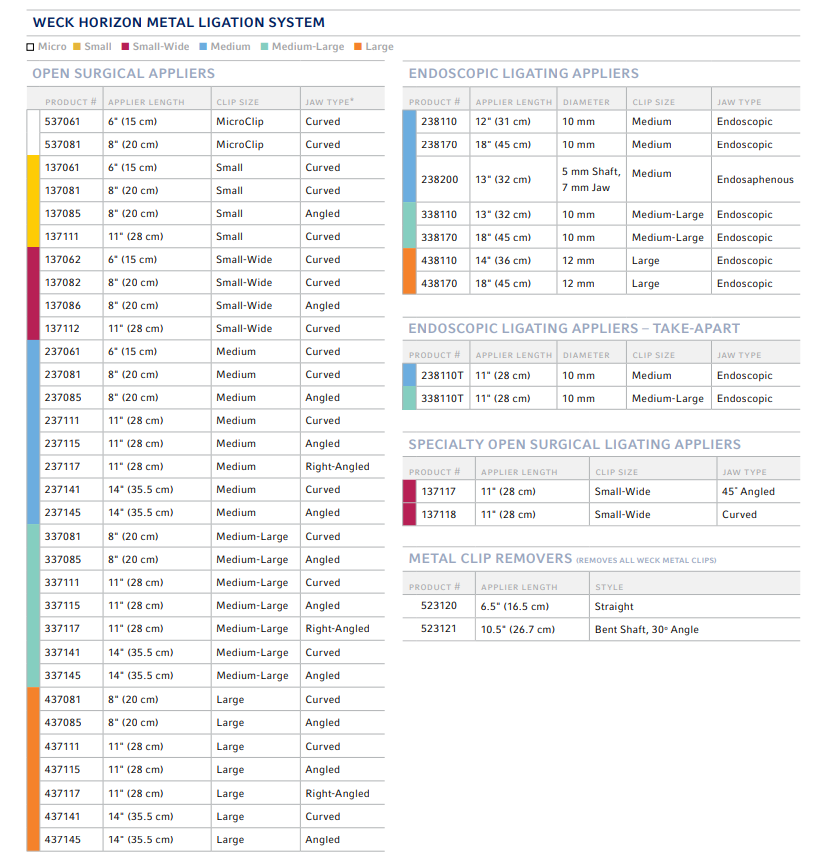
Task: Select product number 537061
Action: pos(62,122)
